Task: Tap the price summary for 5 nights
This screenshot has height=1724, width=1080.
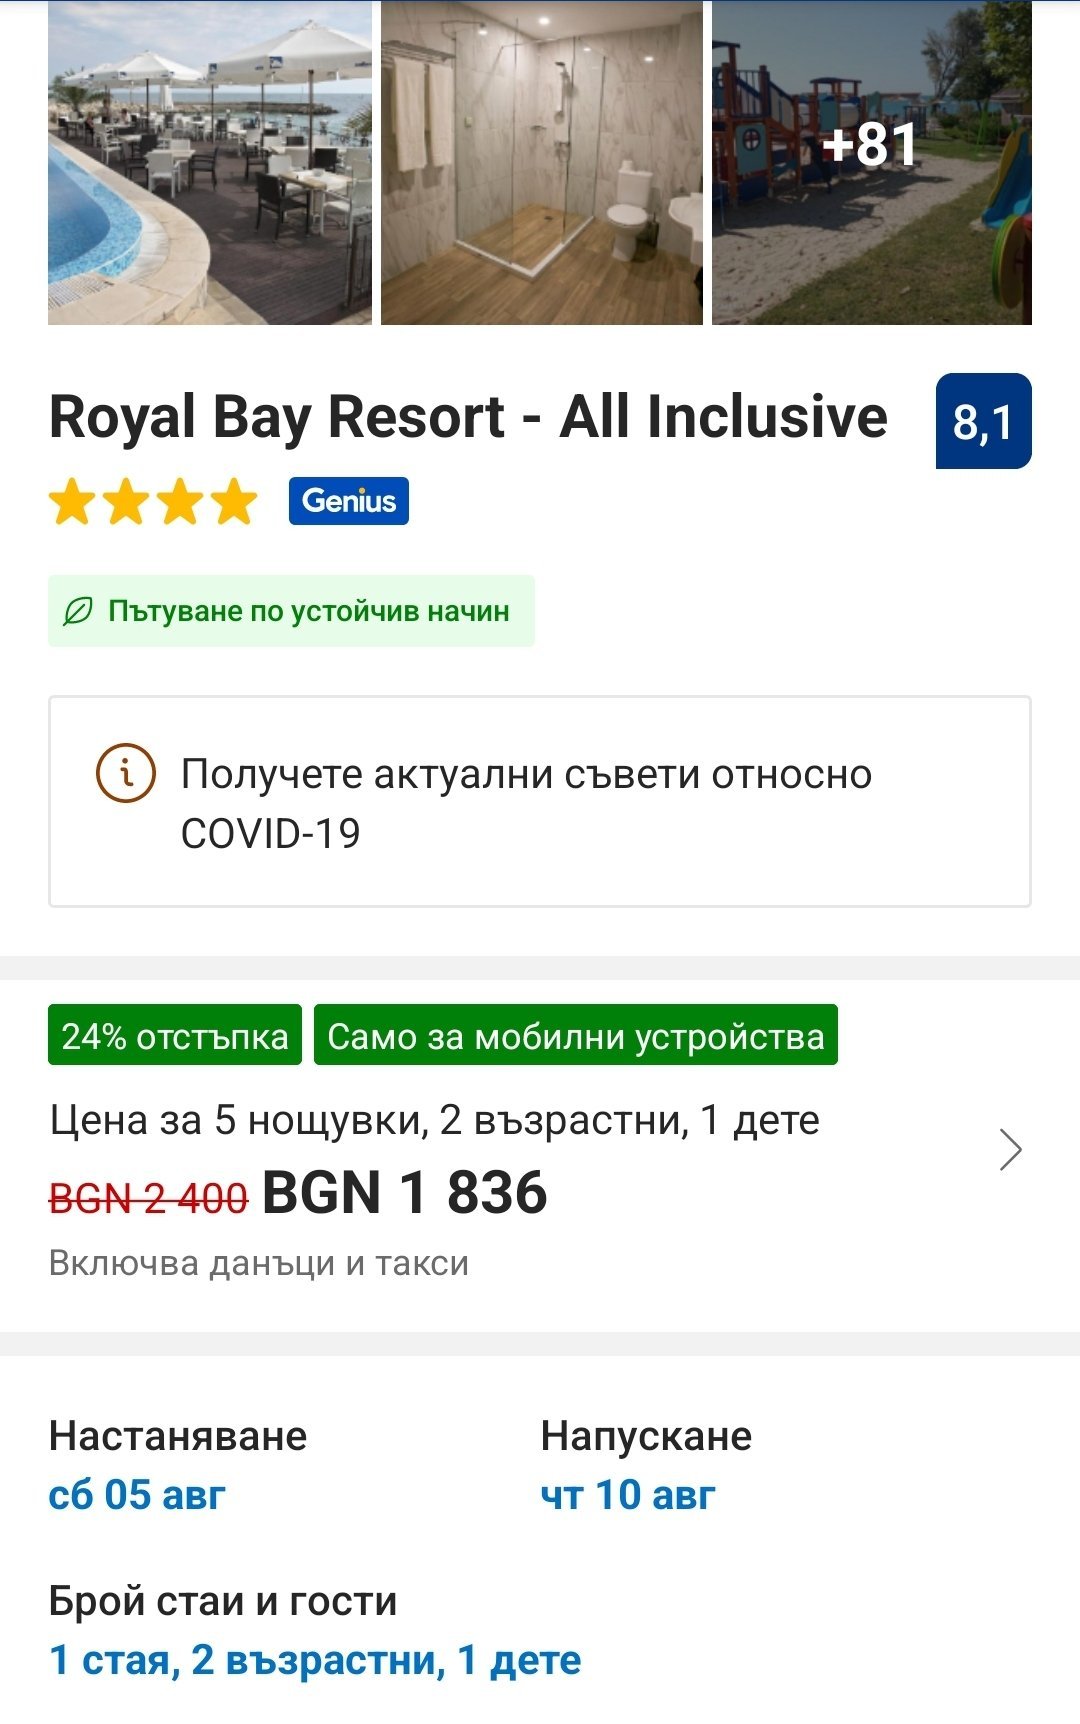Action: (x=434, y=1121)
